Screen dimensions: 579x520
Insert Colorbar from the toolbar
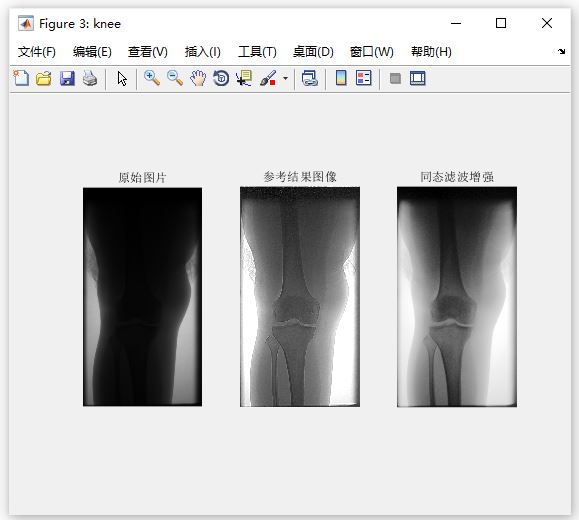pyautogui.click(x=341, y=78)
